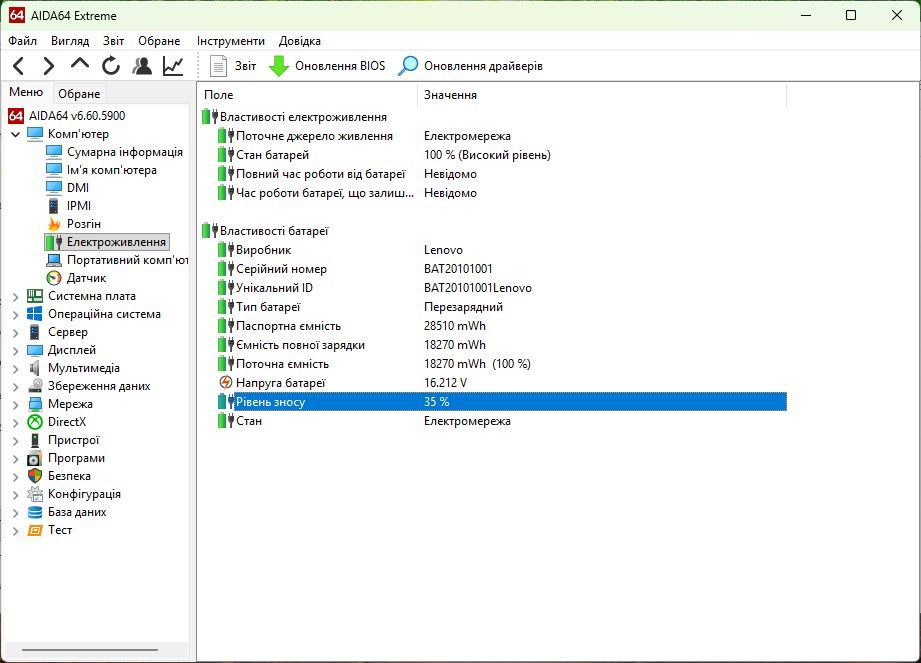Click the DirectX Xbox logo icon
This screenshot has height=663, width=921.
(x=35, y=422)
